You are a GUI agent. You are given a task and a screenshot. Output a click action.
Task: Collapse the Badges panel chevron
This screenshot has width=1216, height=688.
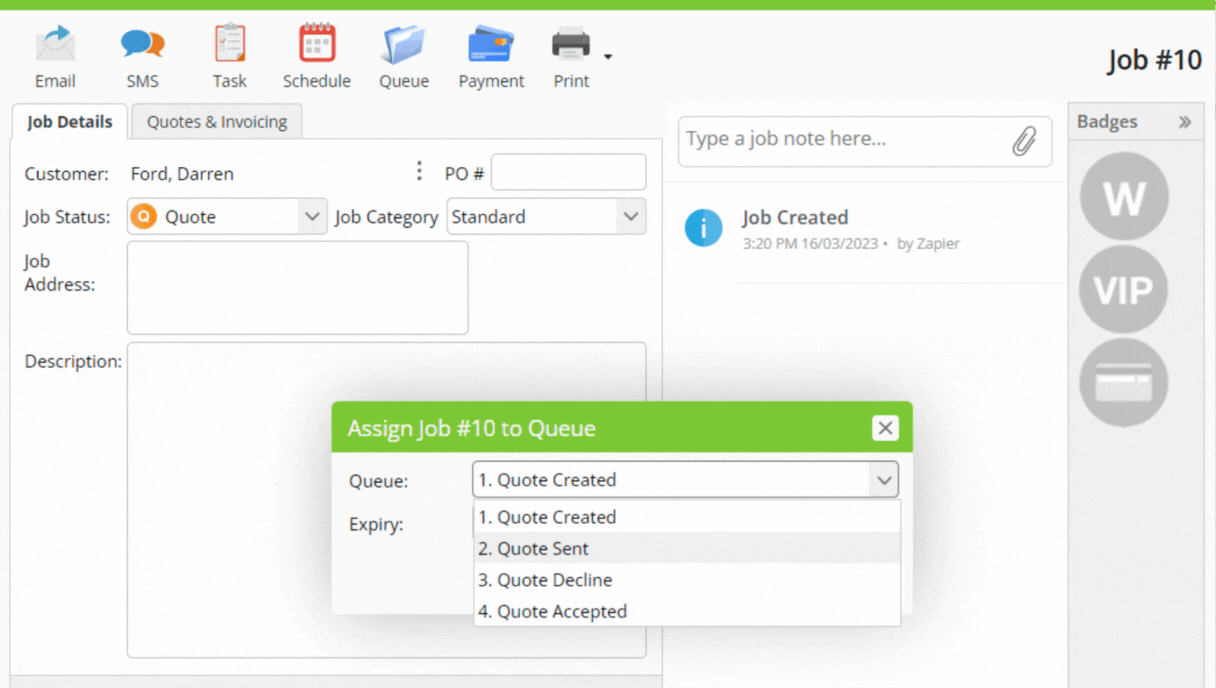coord(1185,122)
